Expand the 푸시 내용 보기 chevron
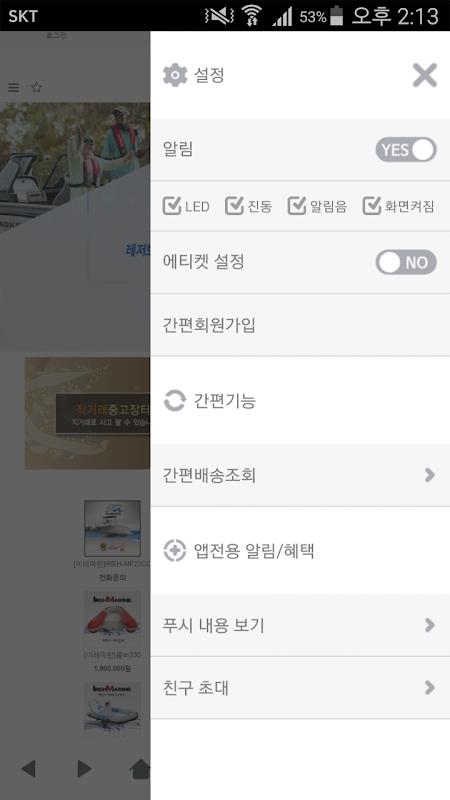The image size is (450, 800). tap(430, 625)
